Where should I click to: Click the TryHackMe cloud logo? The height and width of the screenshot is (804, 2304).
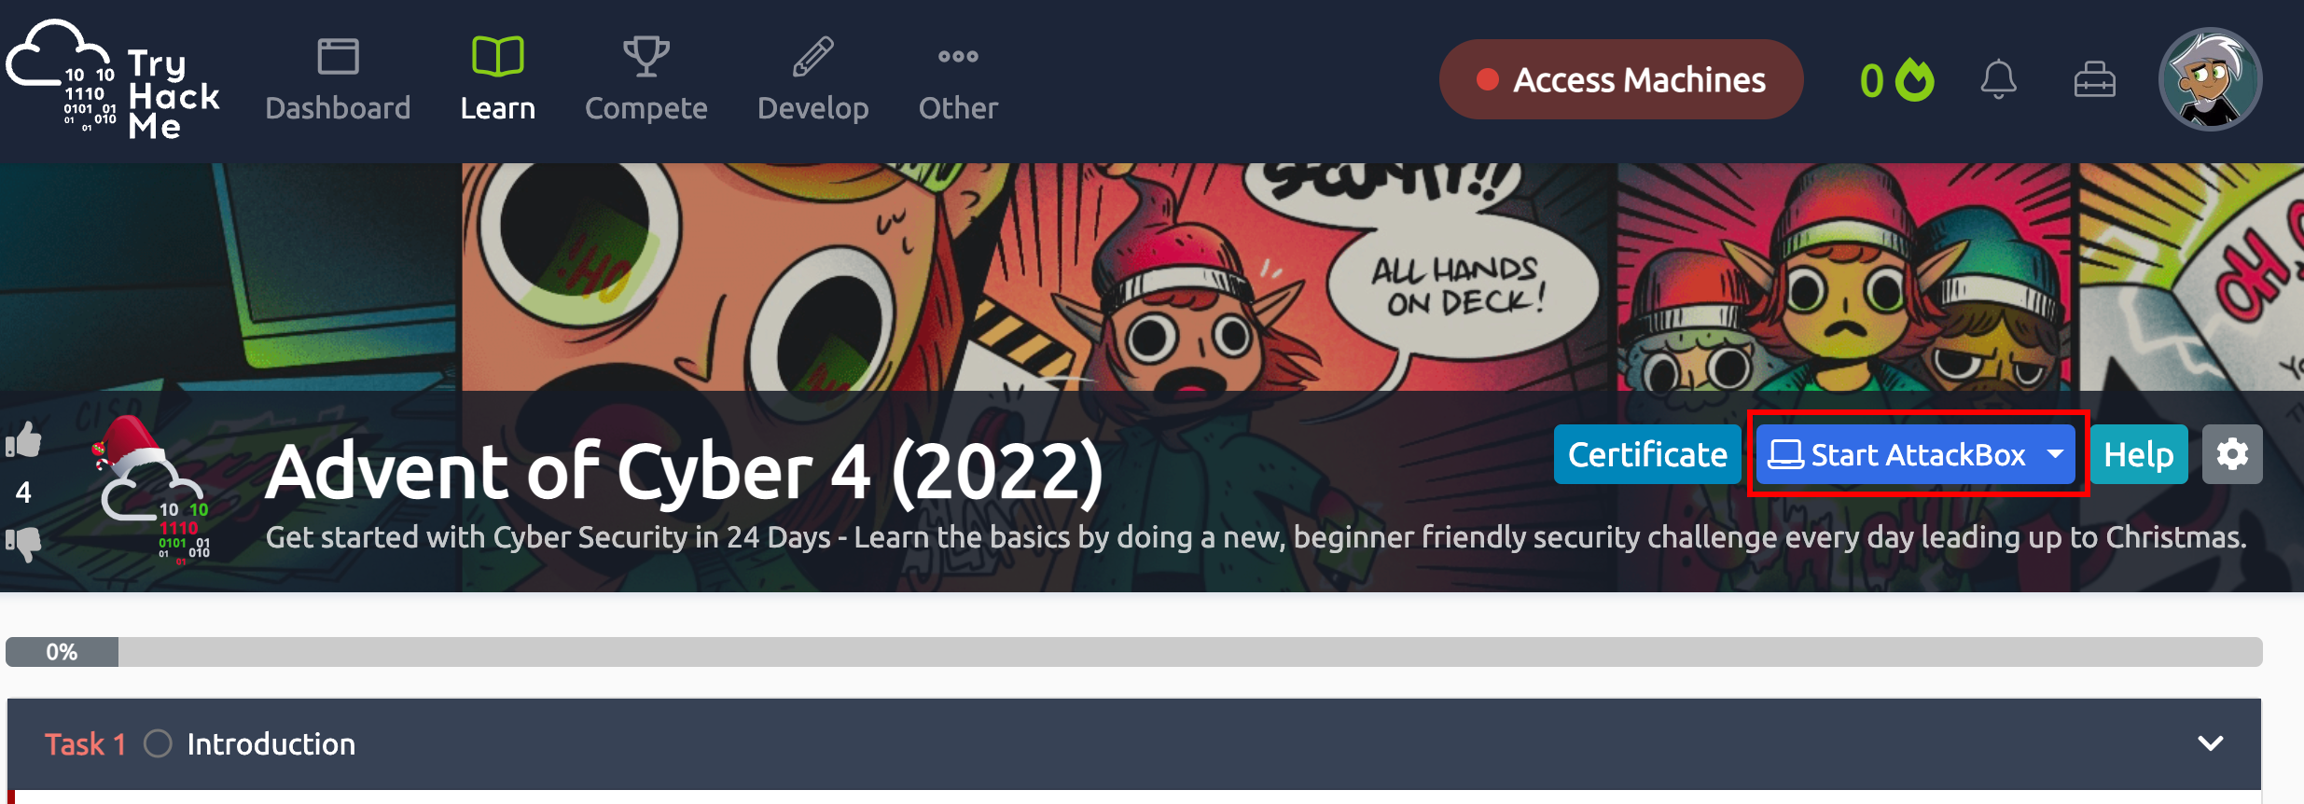[112, 79]
